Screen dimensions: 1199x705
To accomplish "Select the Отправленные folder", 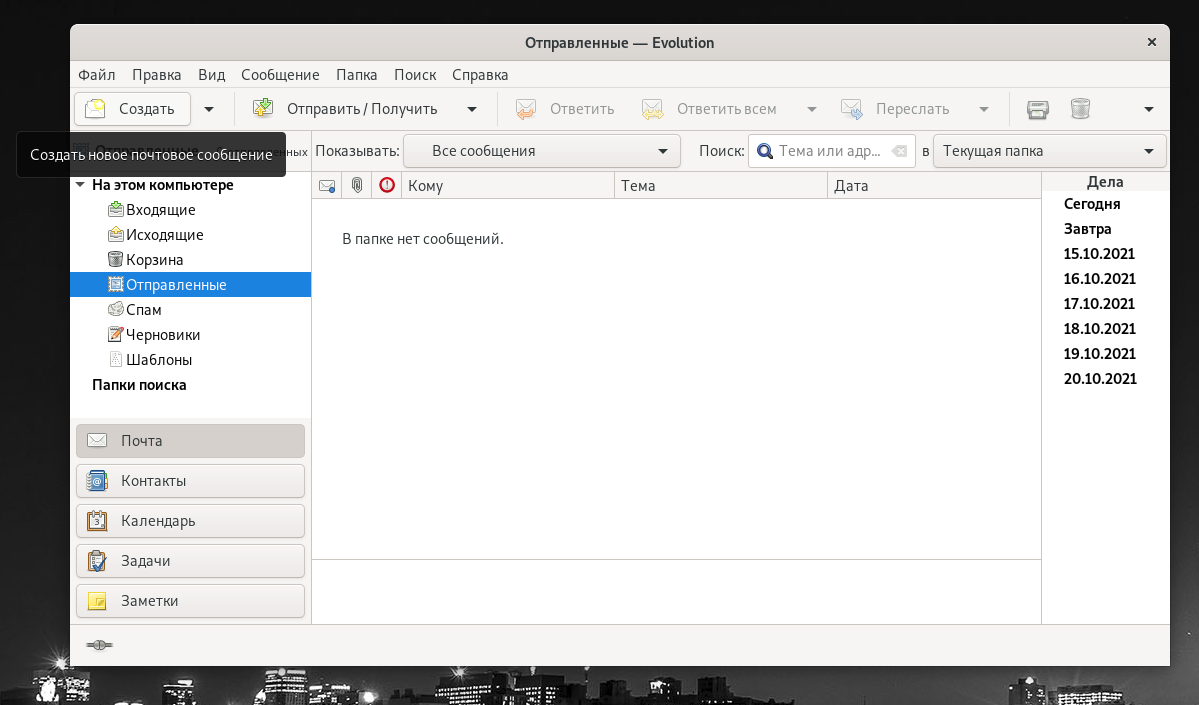I will tap(190, 284).
